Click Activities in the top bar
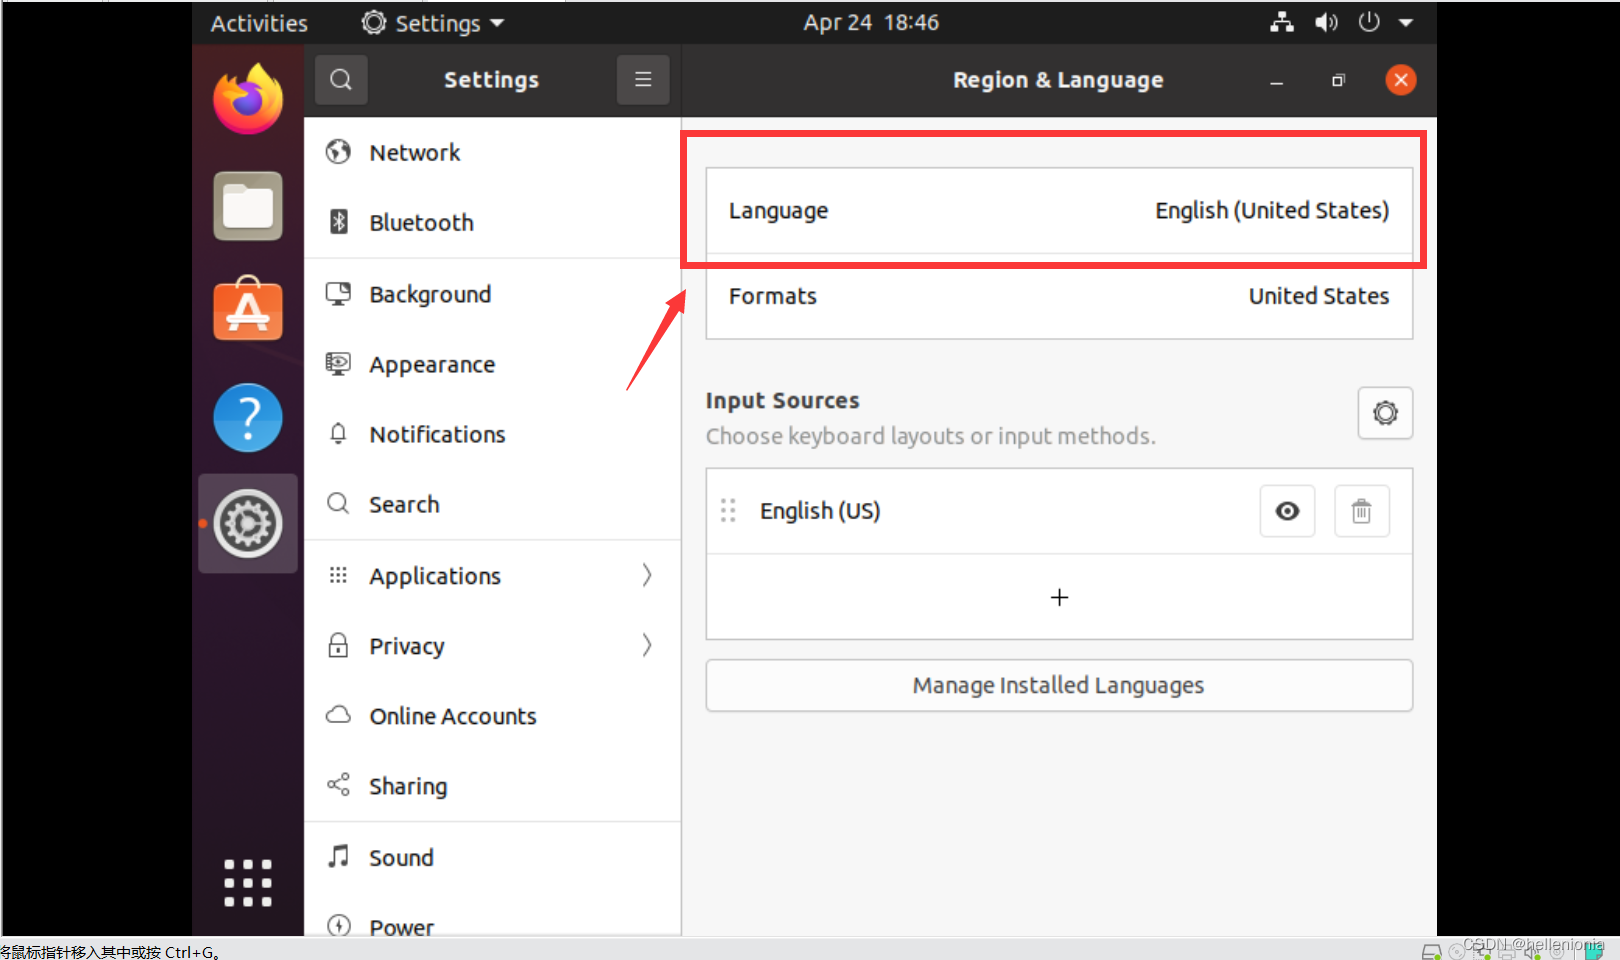1620x960 pixels. click(x=257, y=22)
